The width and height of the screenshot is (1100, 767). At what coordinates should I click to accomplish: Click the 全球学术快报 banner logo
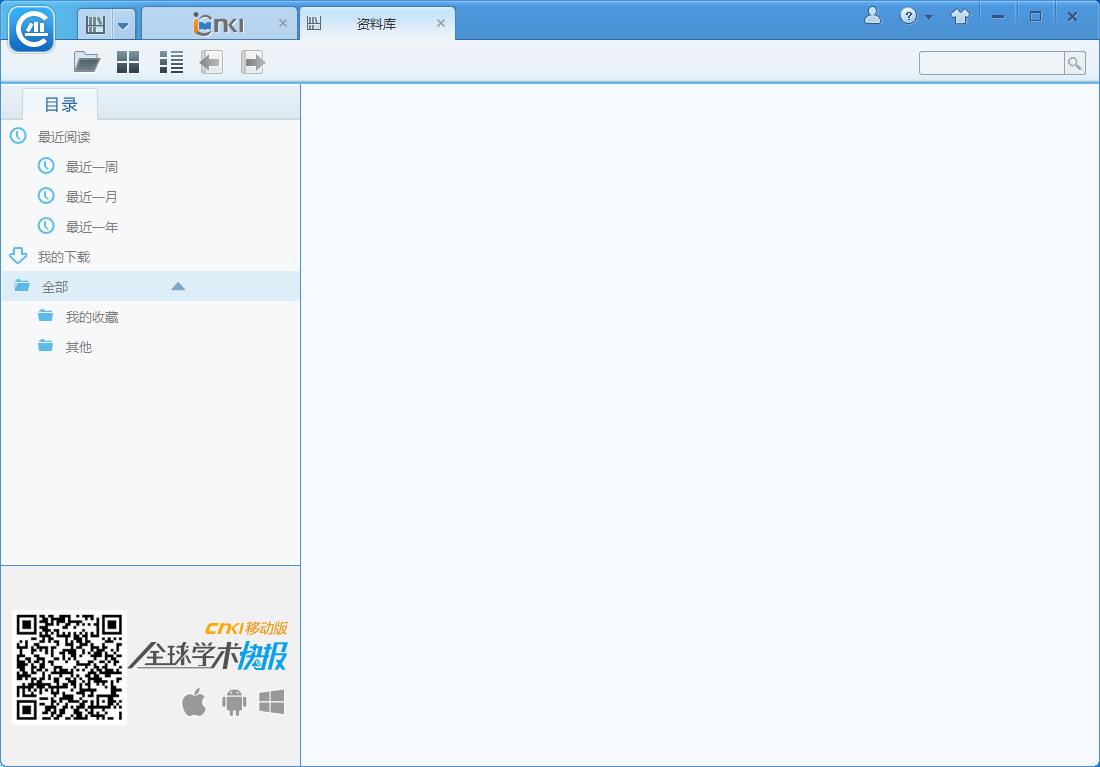(x=208, y=655)
